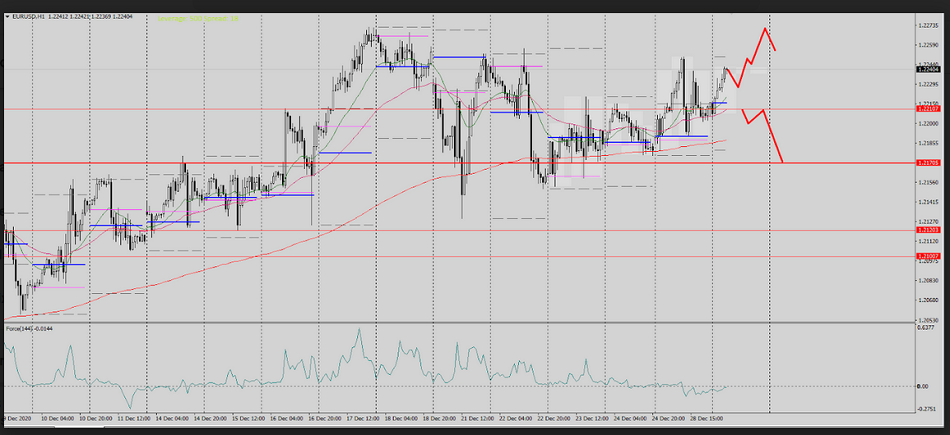Click the current price tag 1.22404
The height and width of the screenshot is (435, 950).
pos(927,68)
